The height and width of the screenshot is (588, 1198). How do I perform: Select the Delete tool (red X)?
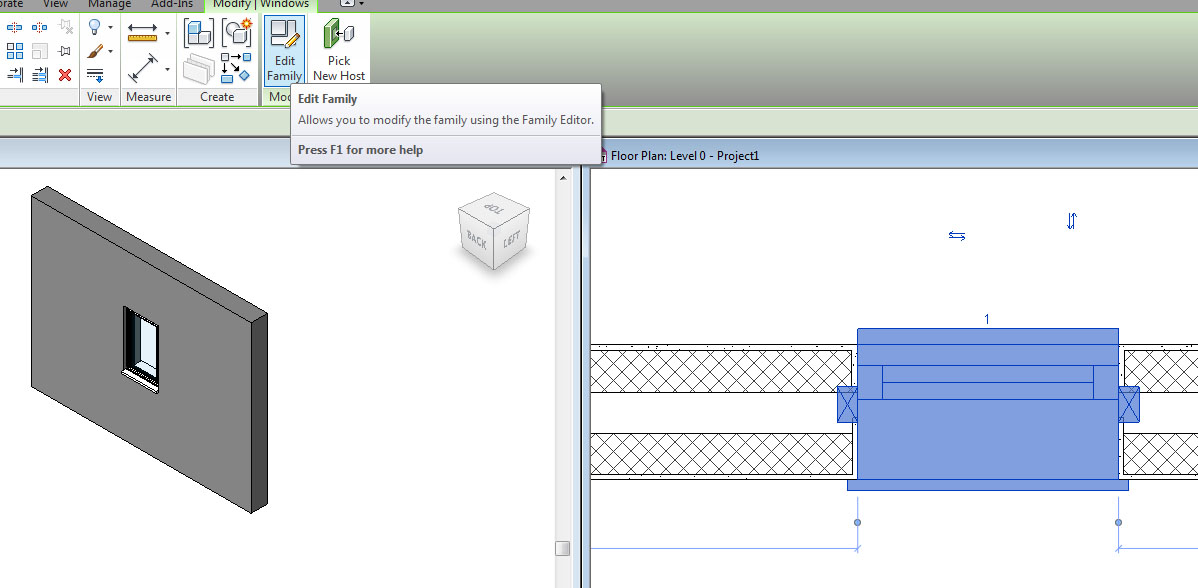67,75
